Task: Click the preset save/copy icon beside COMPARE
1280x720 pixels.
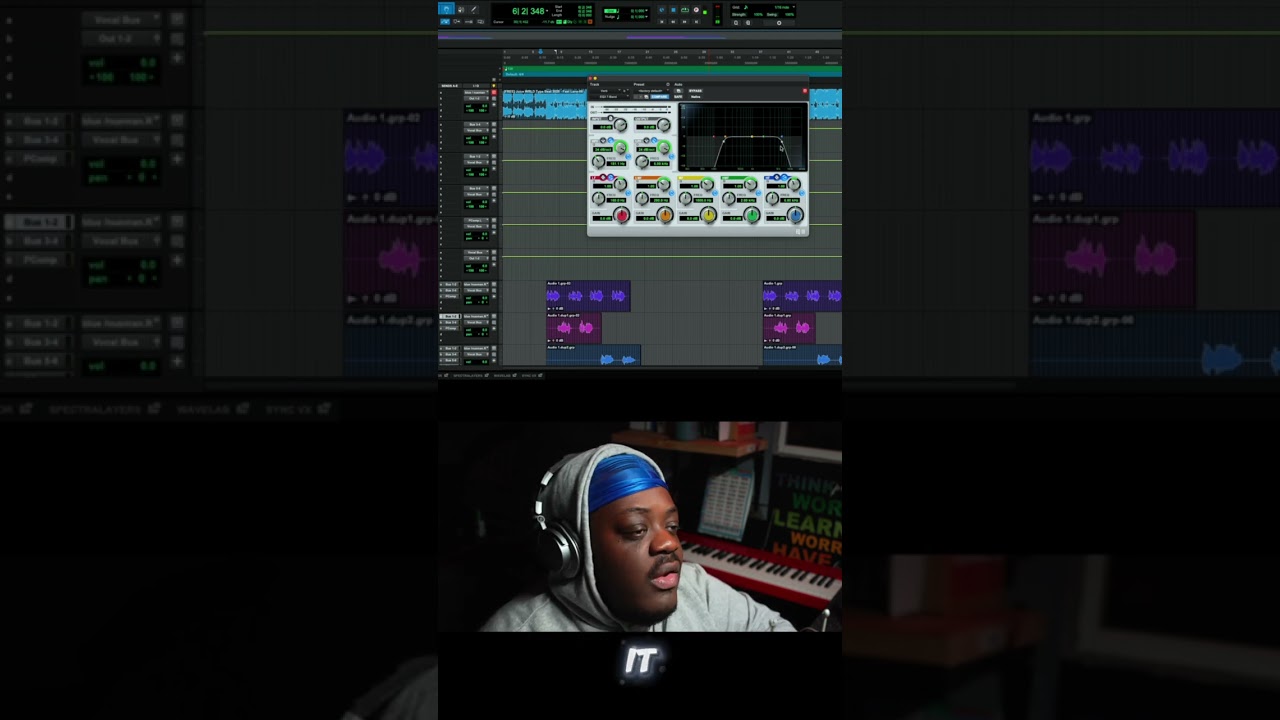Action: 646,97
